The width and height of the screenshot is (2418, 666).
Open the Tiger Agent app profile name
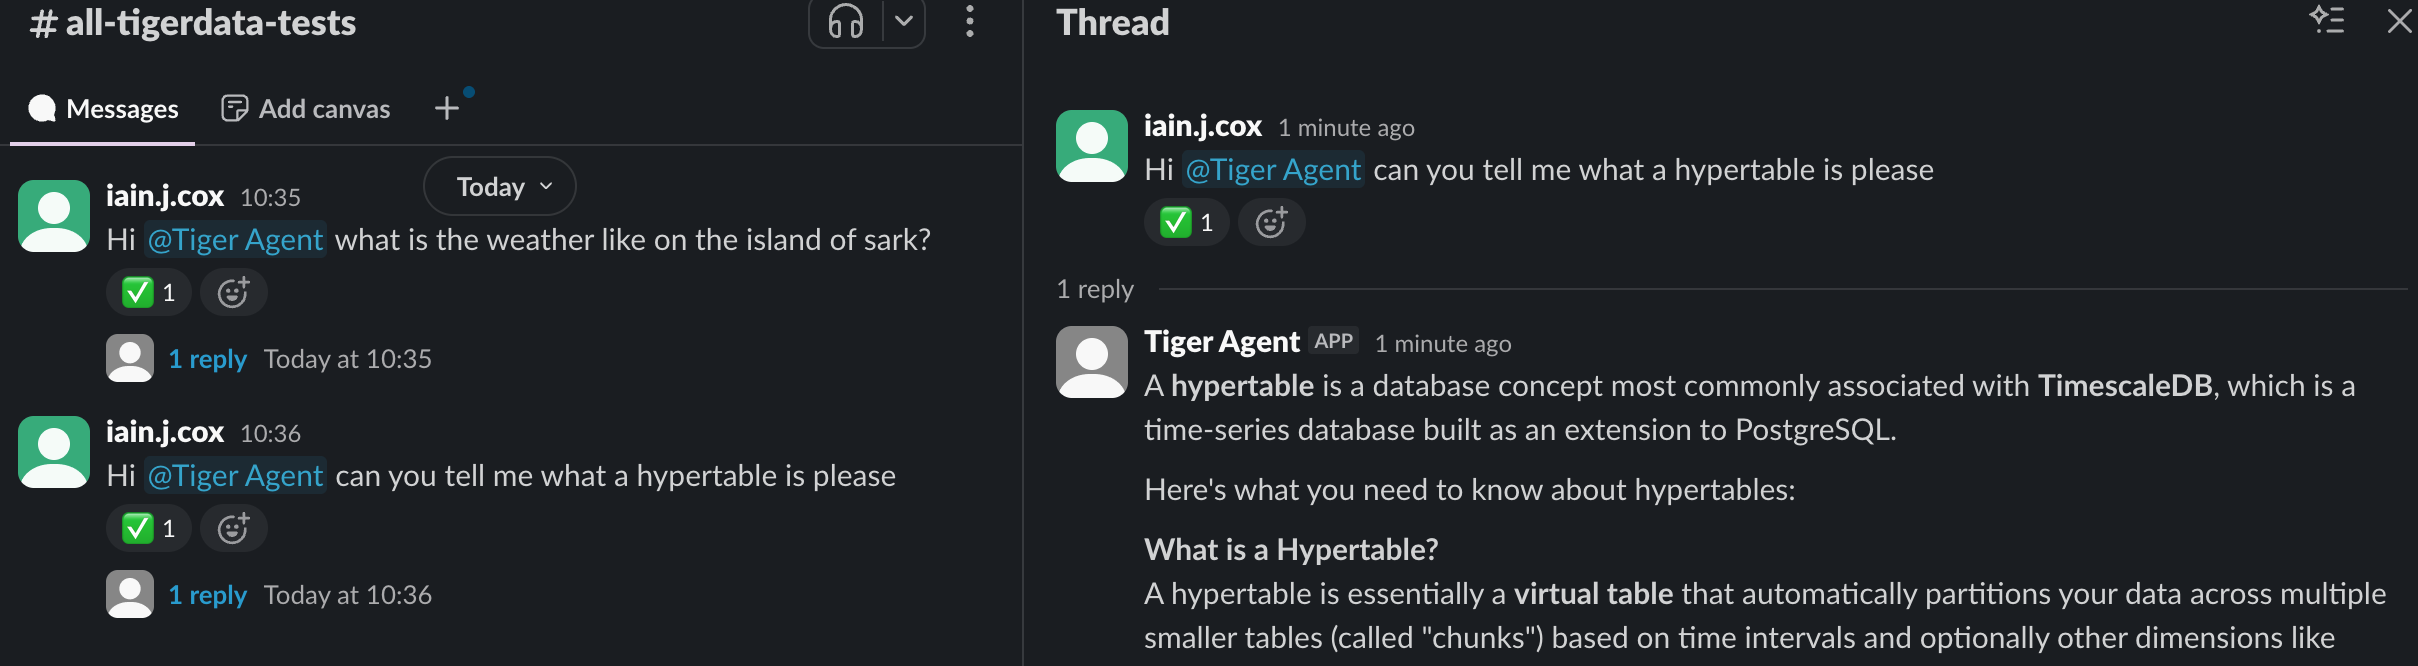point(1222,342)
